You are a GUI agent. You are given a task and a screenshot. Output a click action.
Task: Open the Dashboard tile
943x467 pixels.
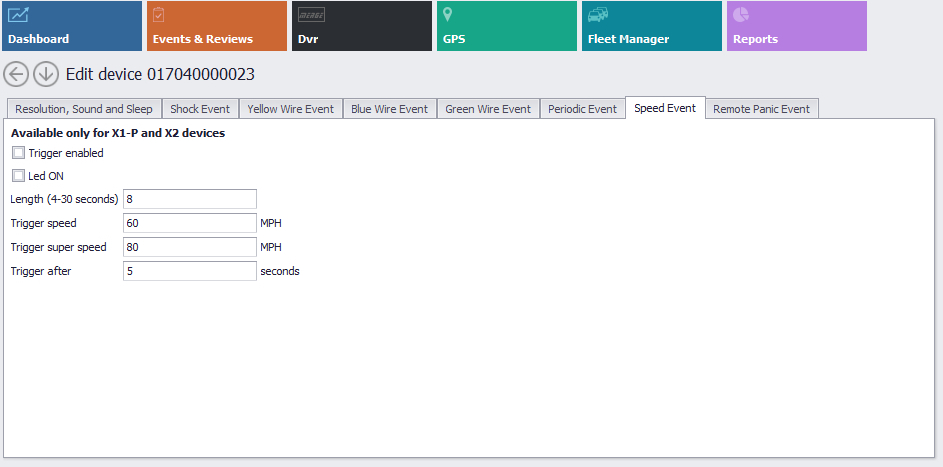[71, 26]
